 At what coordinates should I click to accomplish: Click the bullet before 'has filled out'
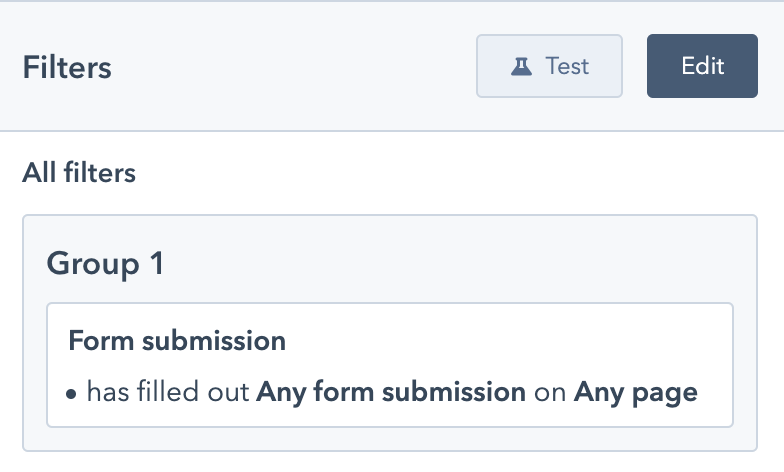(x=71, y=394)
